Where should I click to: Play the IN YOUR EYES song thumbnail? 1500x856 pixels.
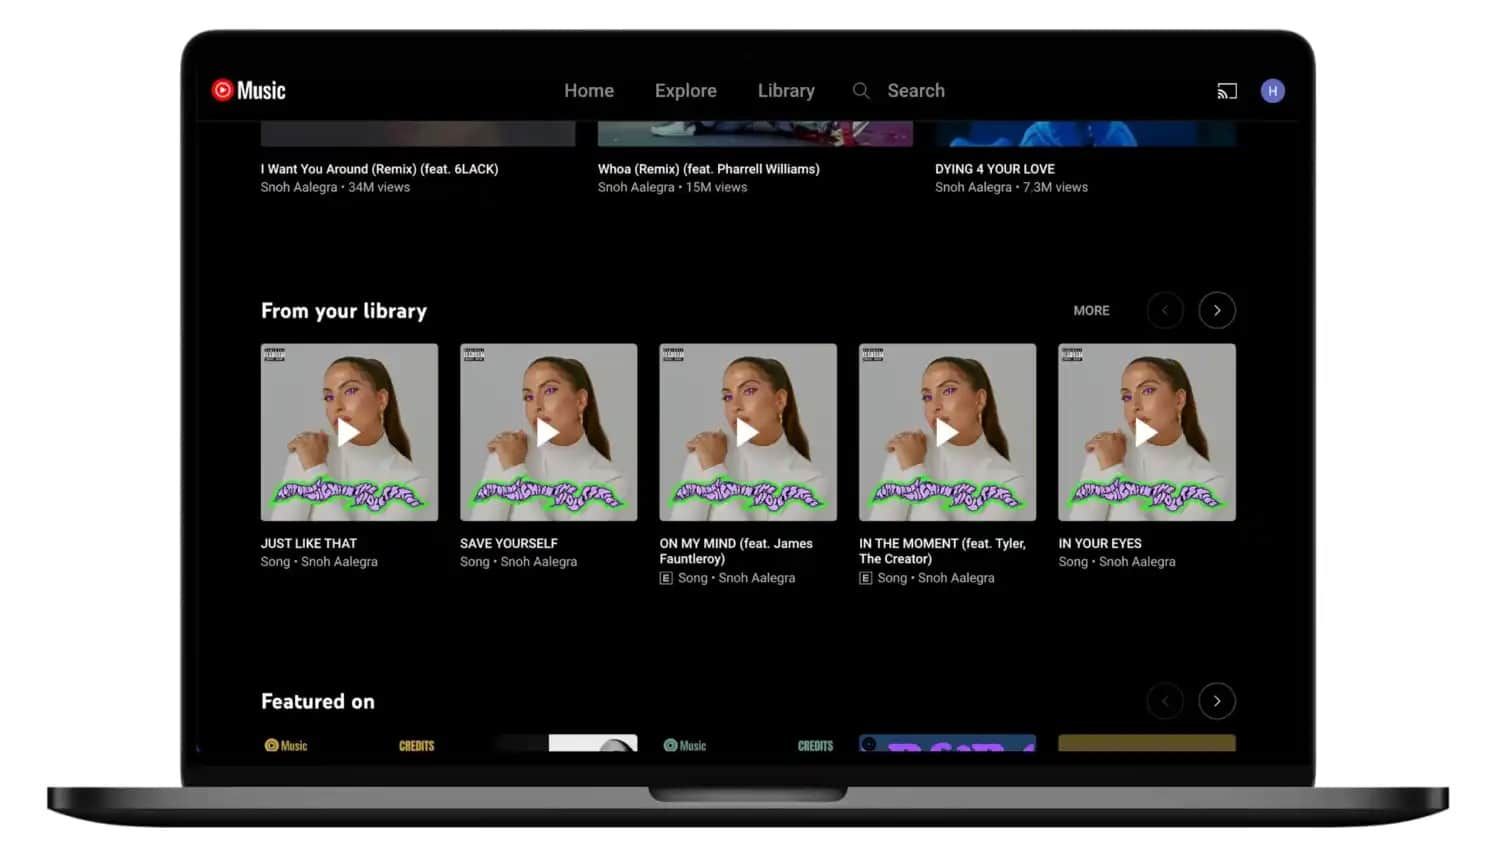point(1146,432)
